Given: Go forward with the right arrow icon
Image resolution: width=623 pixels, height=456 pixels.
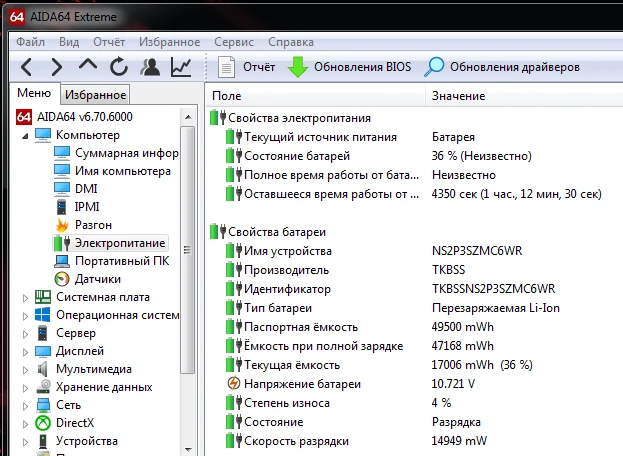Looking at the screenshot, I should 57,67.
